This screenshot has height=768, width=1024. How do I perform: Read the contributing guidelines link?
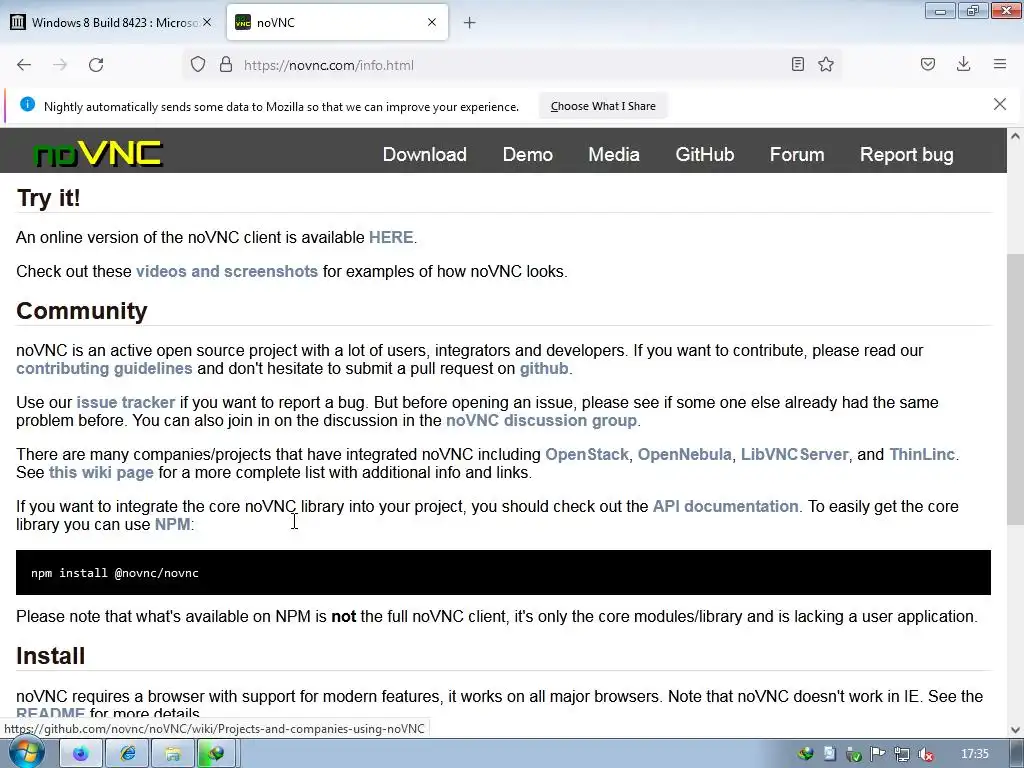(x=104, y=368)
